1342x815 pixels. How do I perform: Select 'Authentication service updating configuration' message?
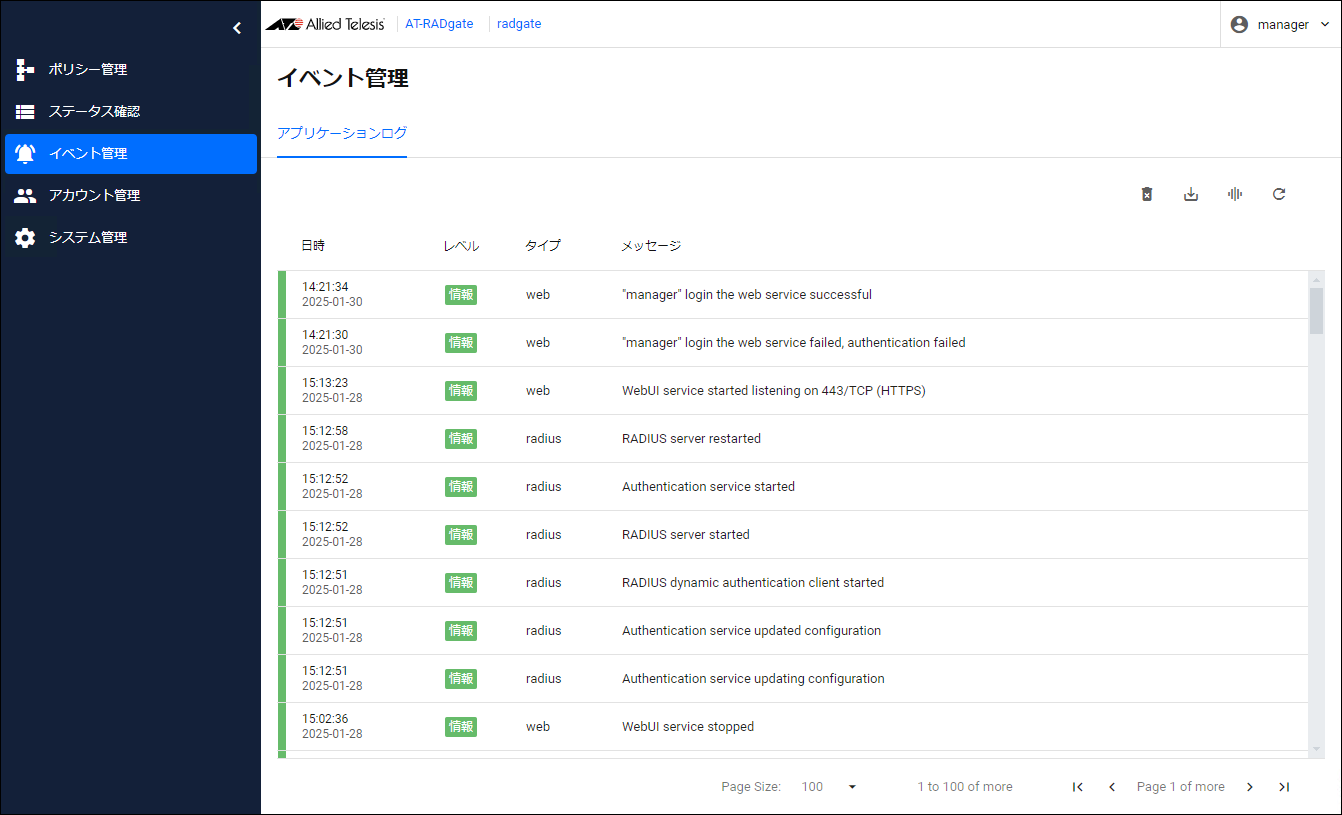click(753, 679)
